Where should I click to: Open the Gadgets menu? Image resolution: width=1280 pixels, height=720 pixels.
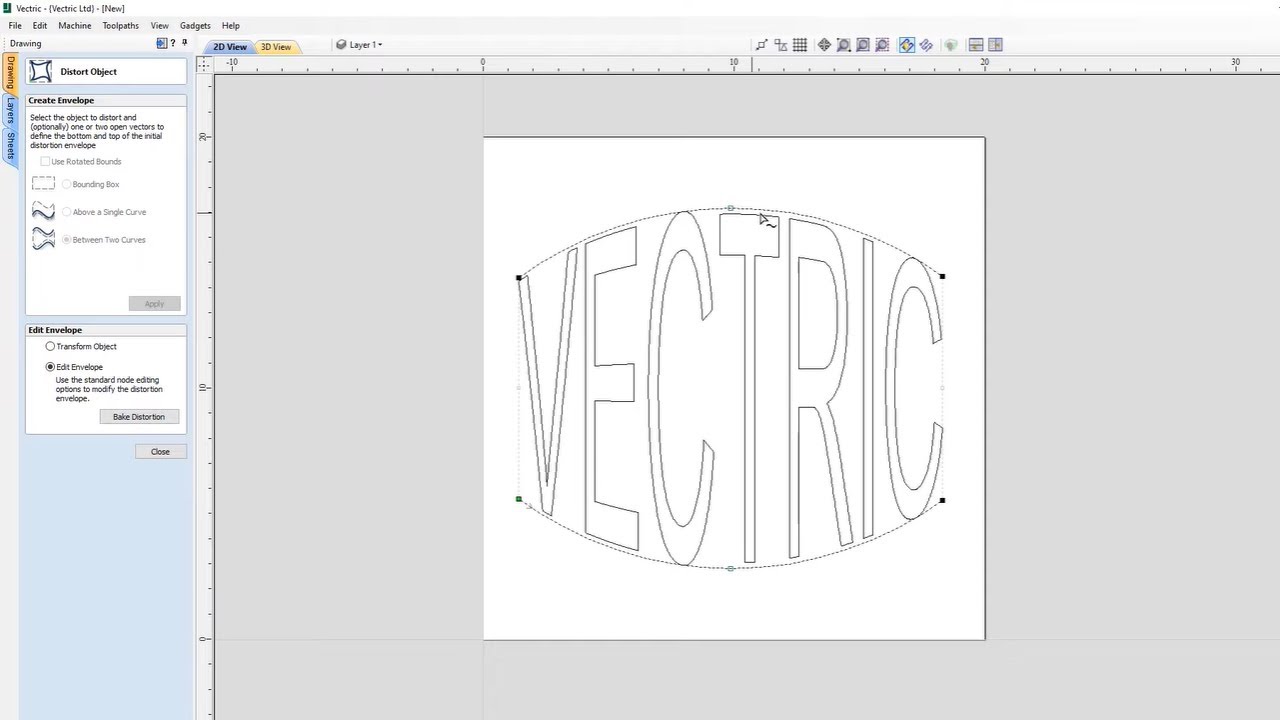[195, 25]
